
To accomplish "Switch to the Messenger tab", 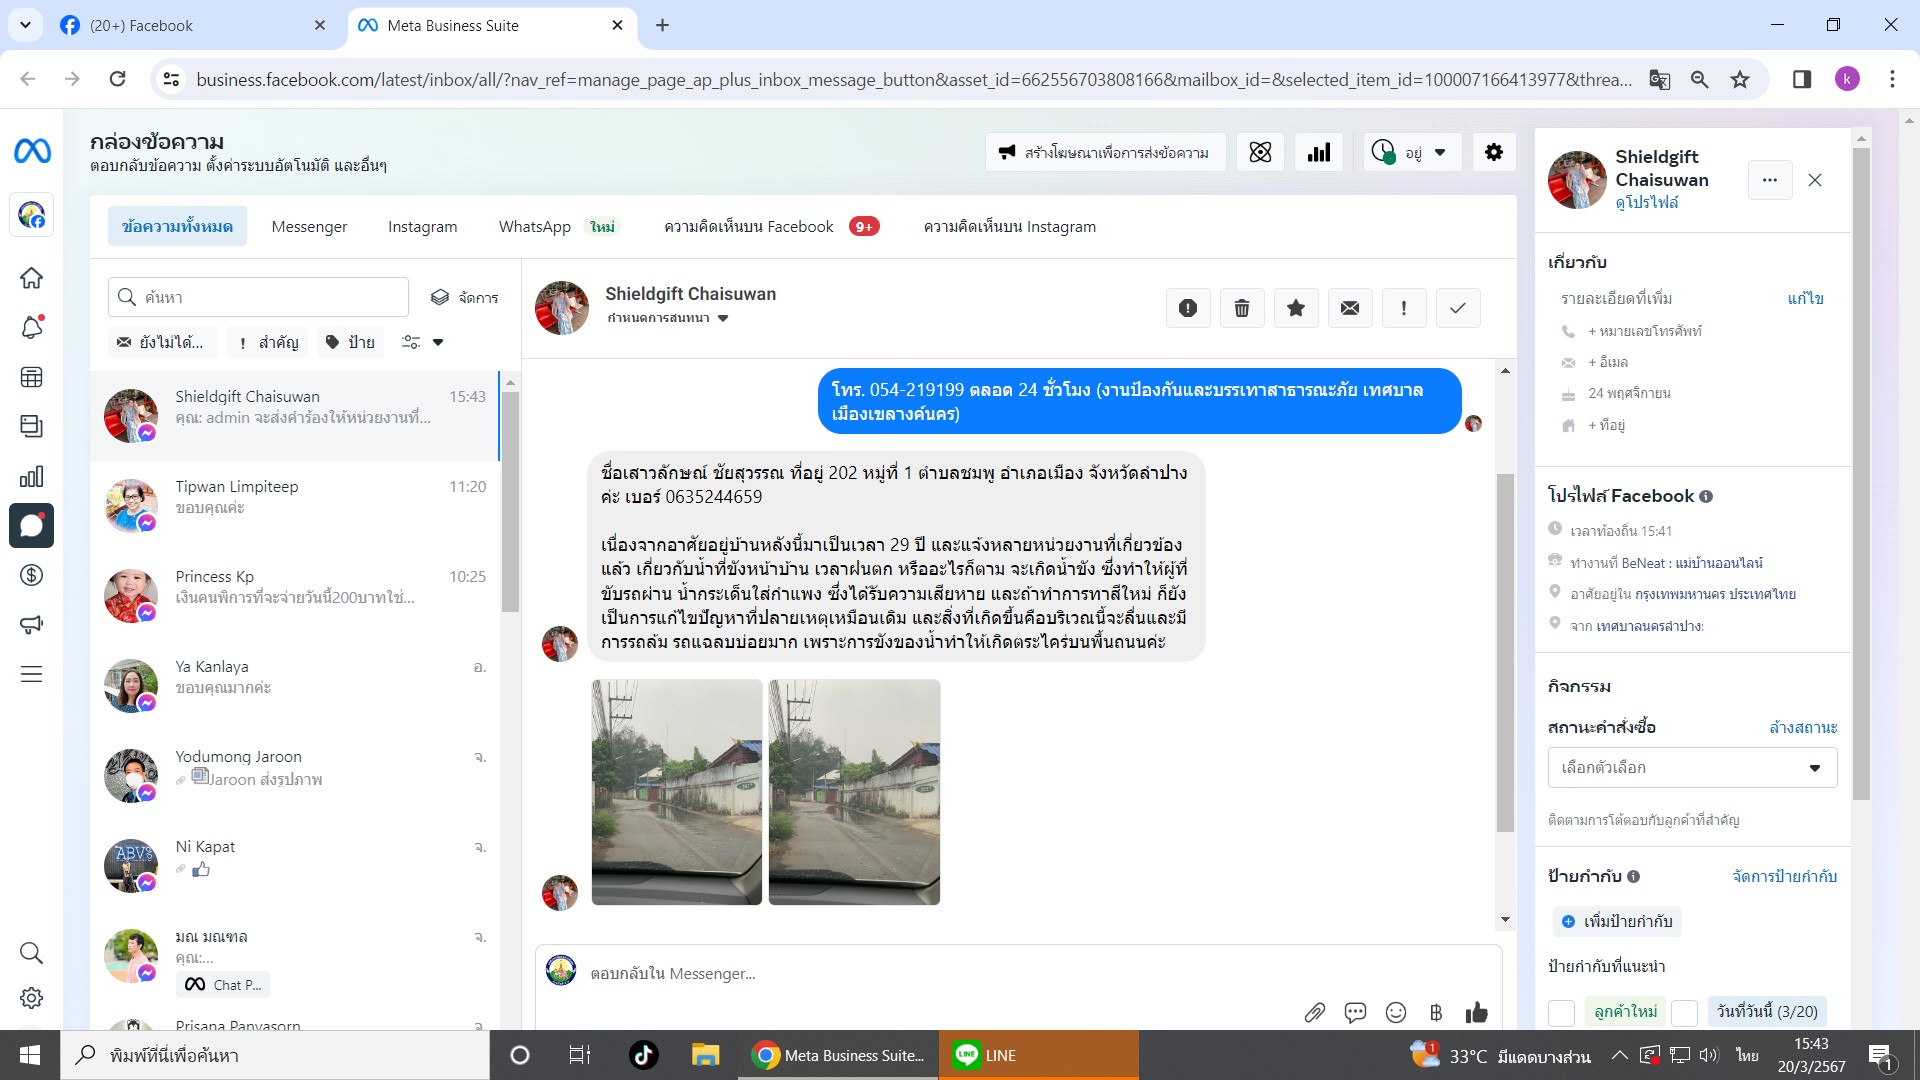I will (x=309, y=227).
